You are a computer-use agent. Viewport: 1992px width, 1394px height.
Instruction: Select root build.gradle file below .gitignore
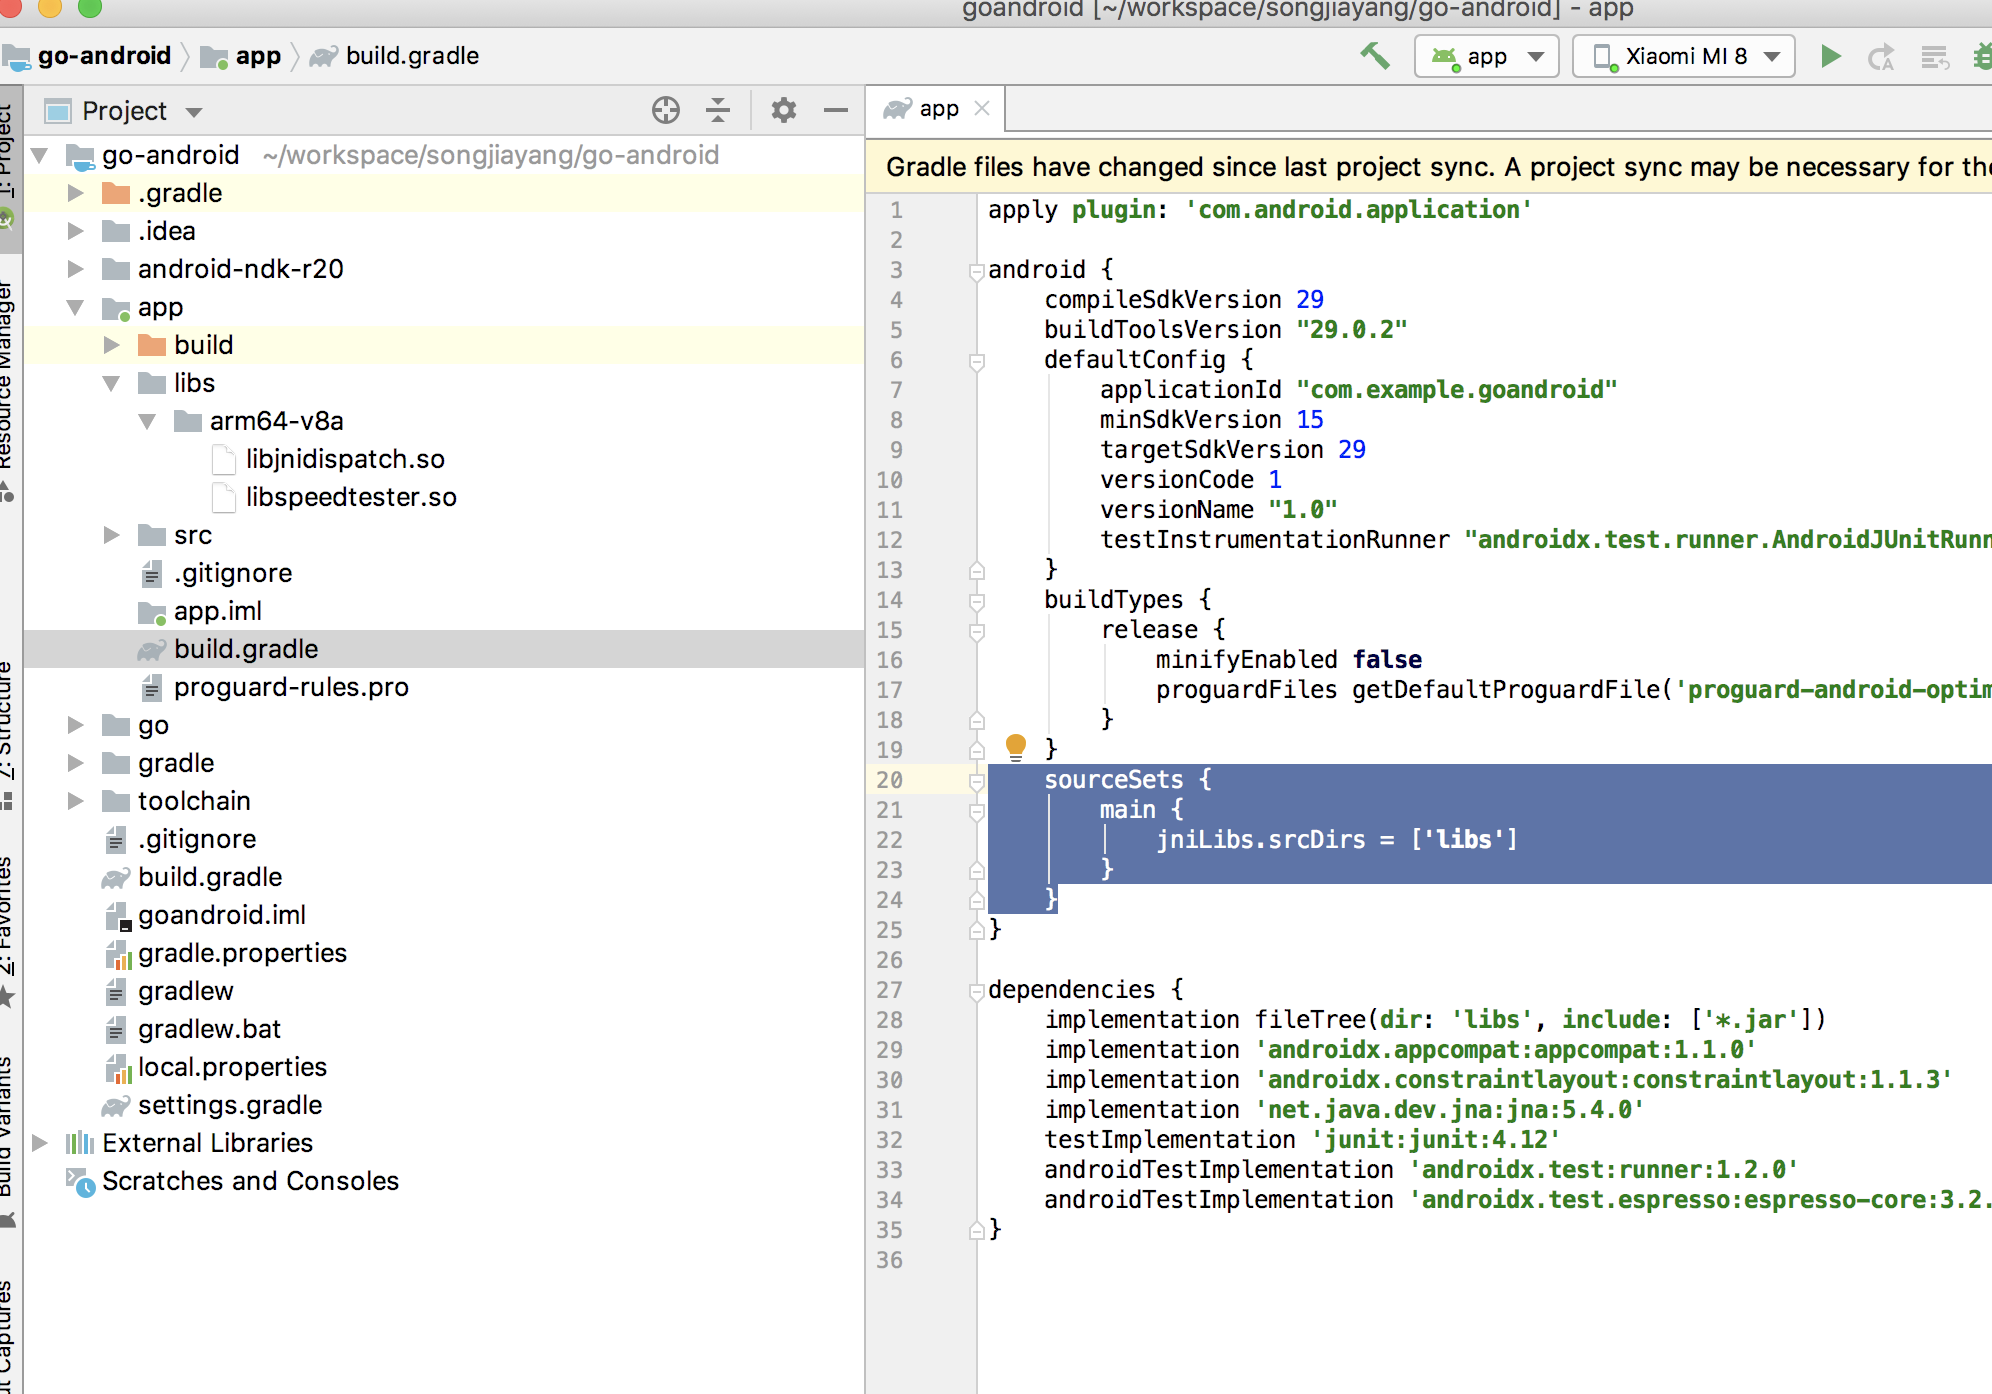tap(210, 877)
